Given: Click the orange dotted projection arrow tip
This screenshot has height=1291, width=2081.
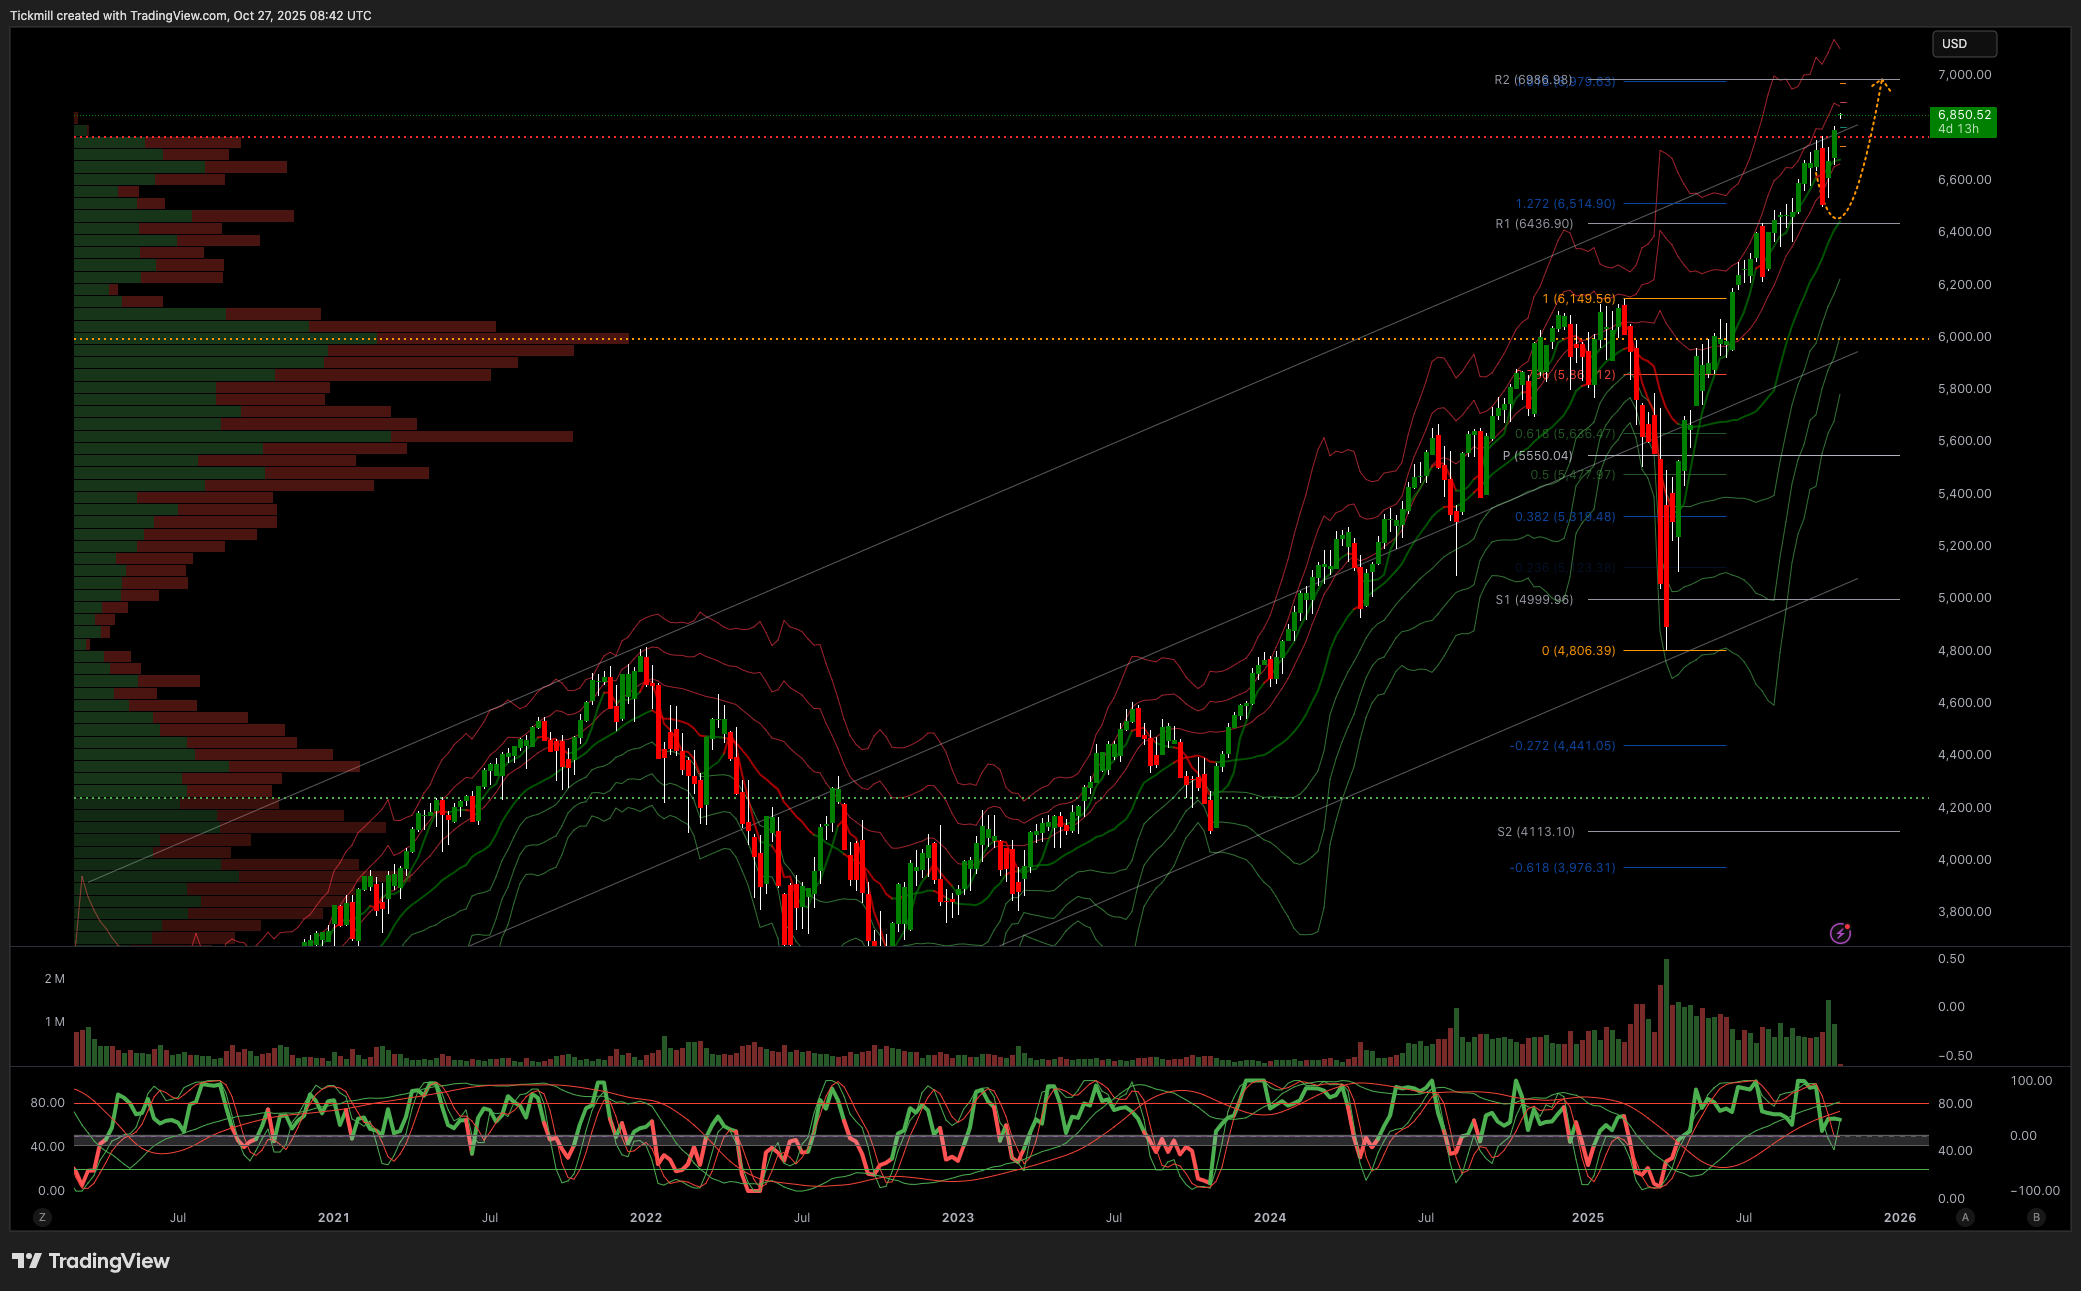Looking at the screenshot, I should [x=1883, y=81].
